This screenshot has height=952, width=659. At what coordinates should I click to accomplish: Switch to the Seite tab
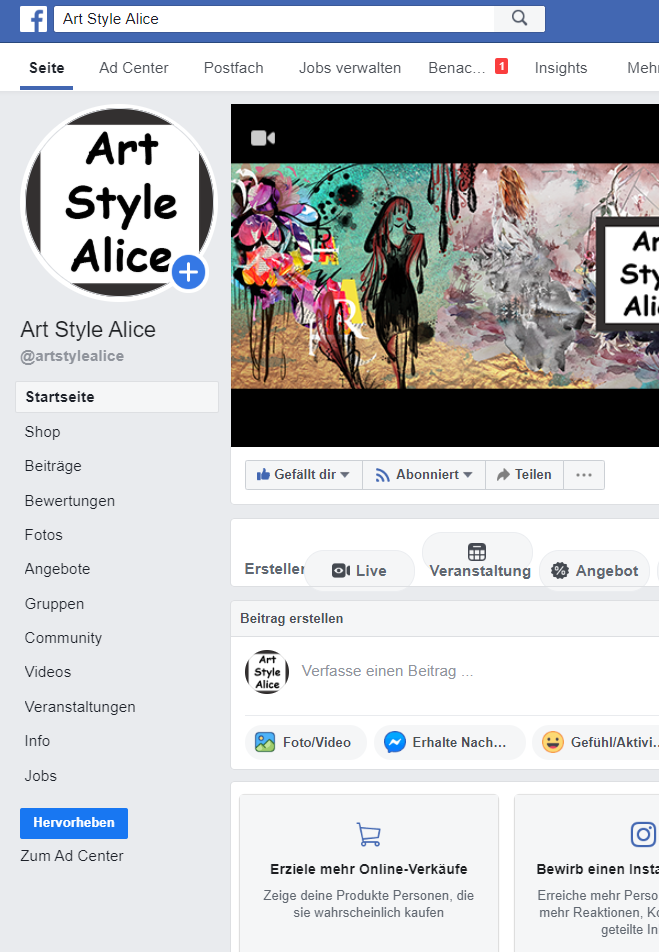point(47,68)
